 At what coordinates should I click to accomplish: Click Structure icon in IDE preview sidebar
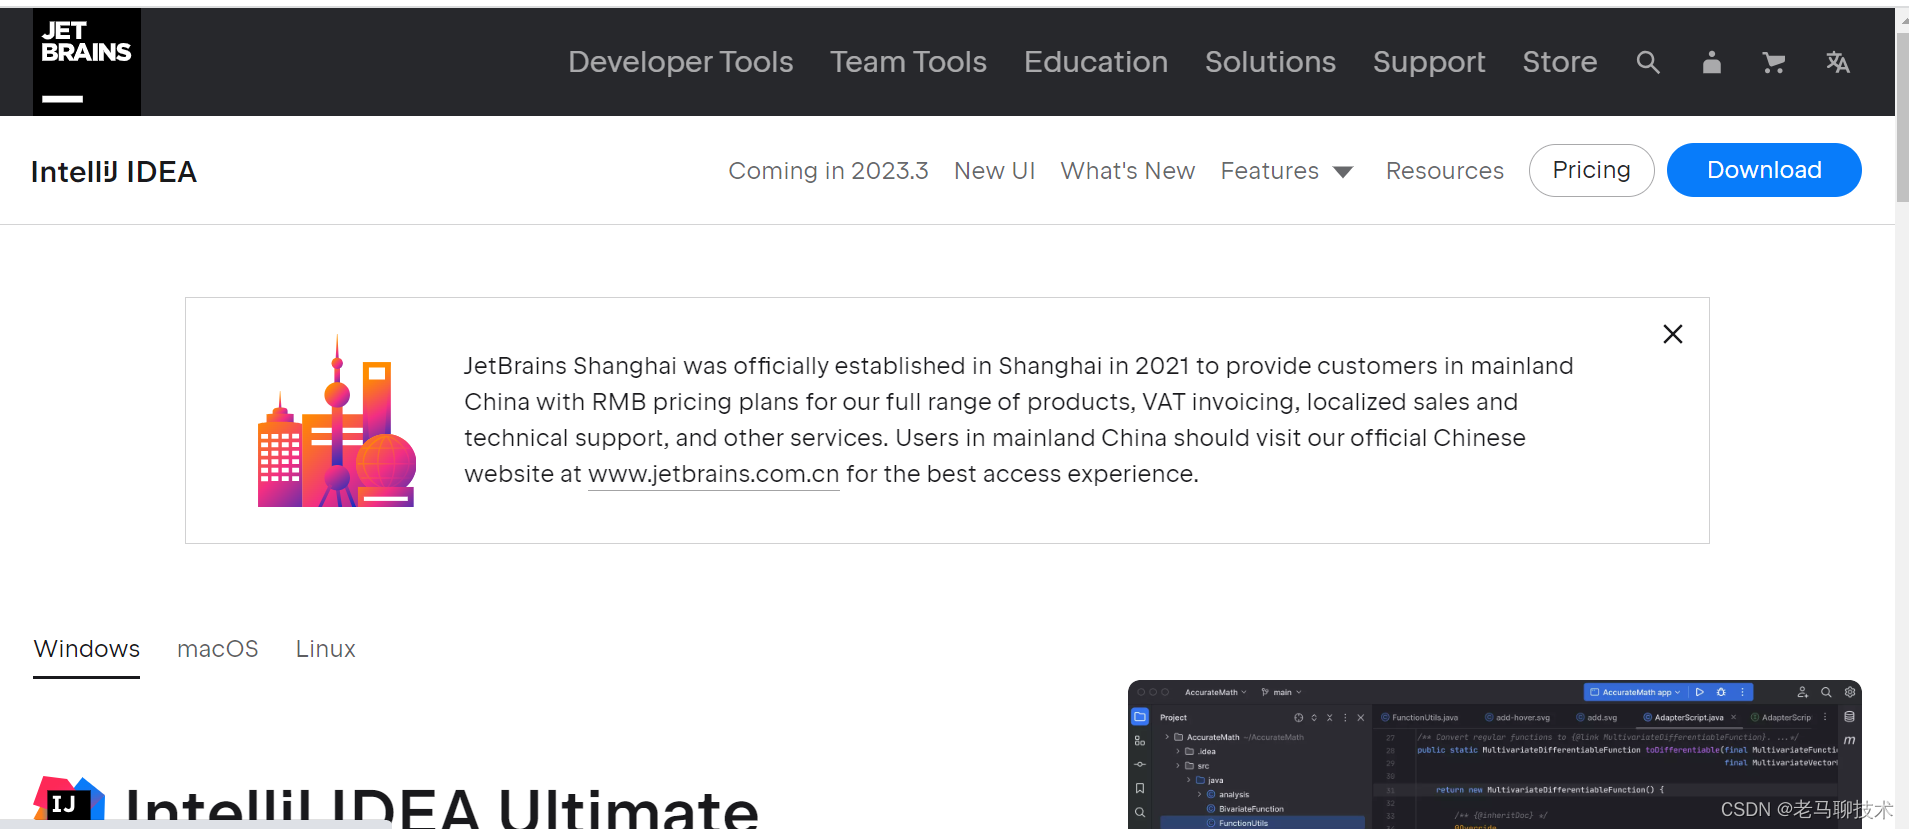(x=1140, y=741)
